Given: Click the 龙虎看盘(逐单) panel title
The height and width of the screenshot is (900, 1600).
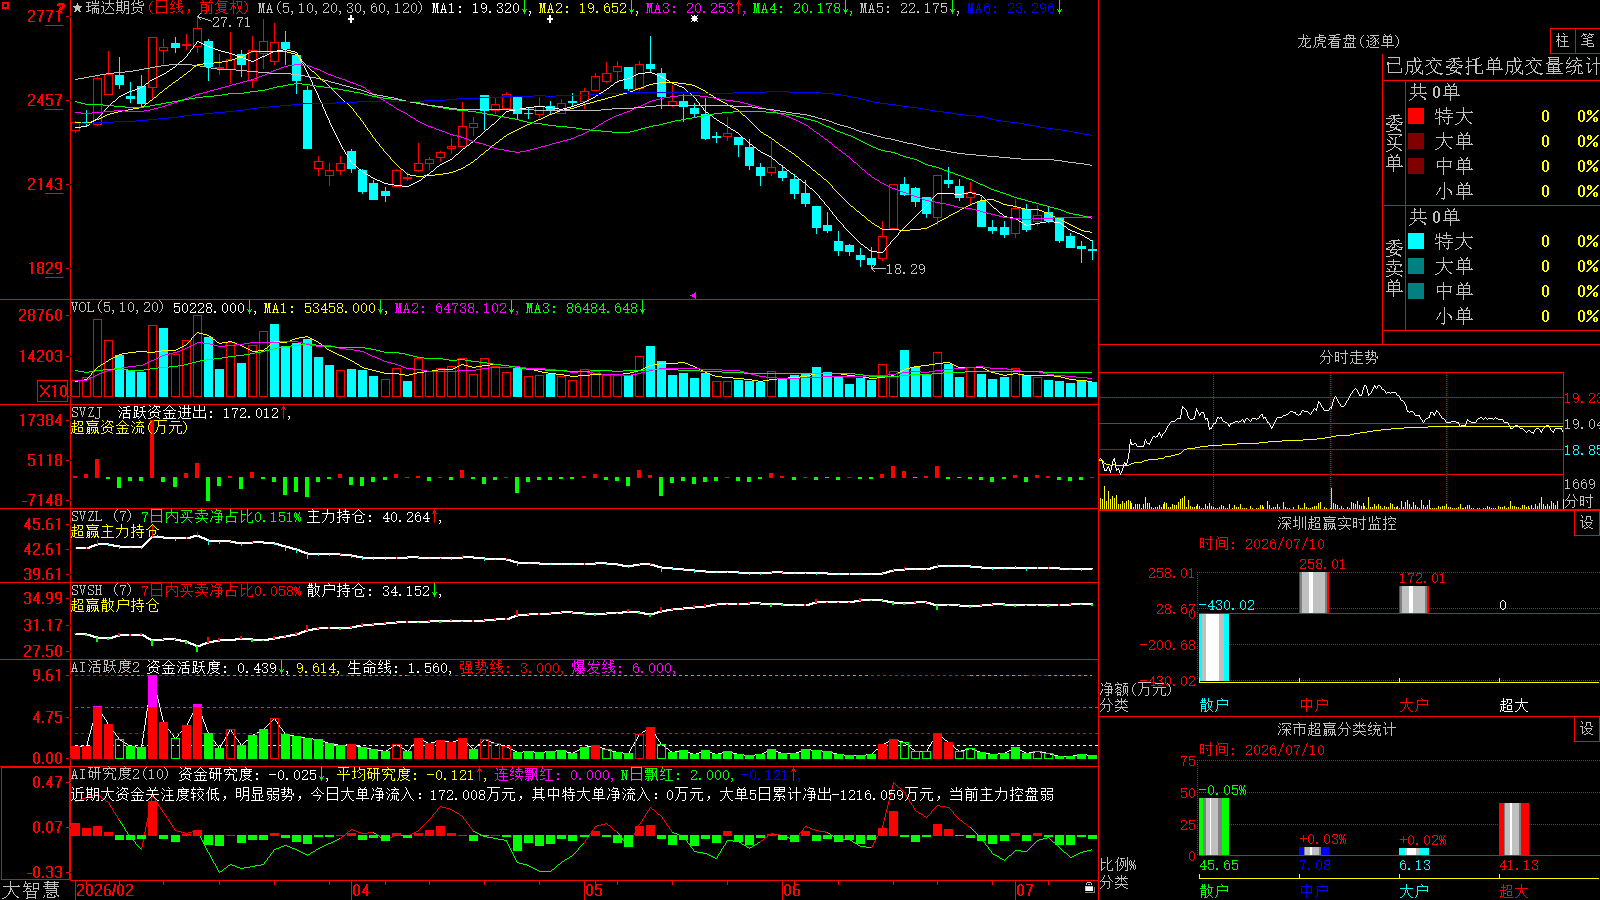Looking at the screenshot, I should click(1348, 41).
